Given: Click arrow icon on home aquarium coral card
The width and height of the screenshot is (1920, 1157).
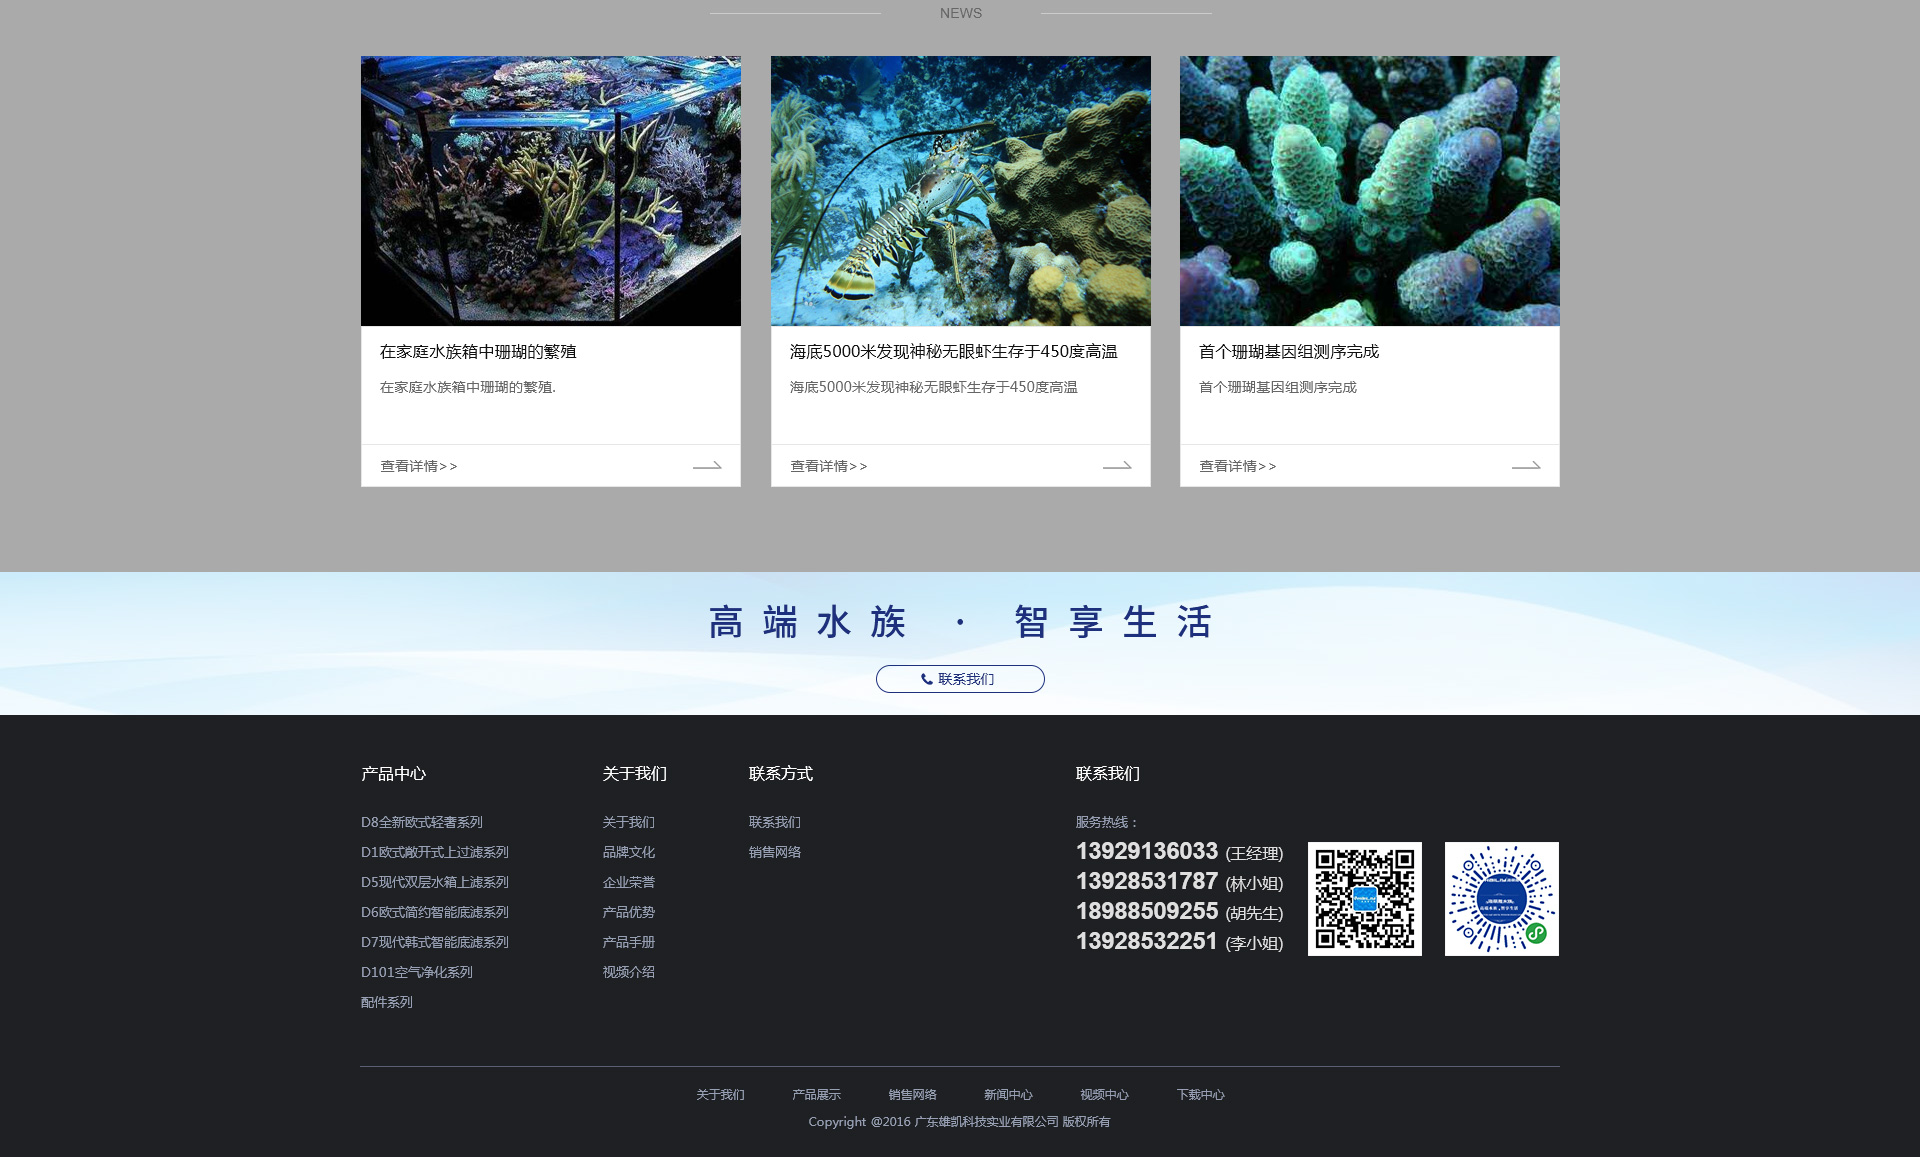Looking at the screenshot, I should (707, 466).
